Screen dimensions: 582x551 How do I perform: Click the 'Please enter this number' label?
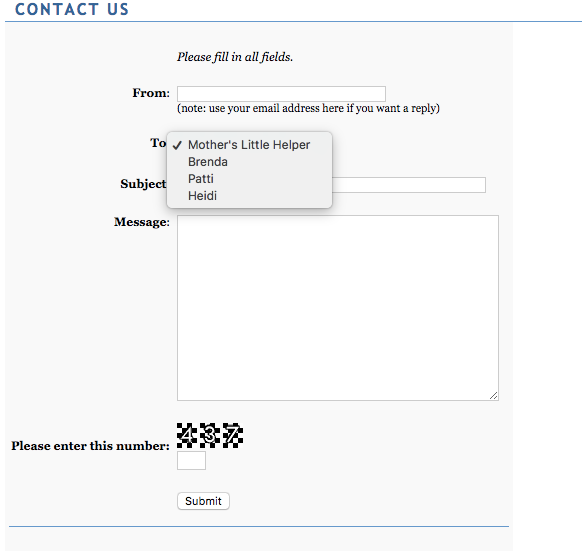90,446
